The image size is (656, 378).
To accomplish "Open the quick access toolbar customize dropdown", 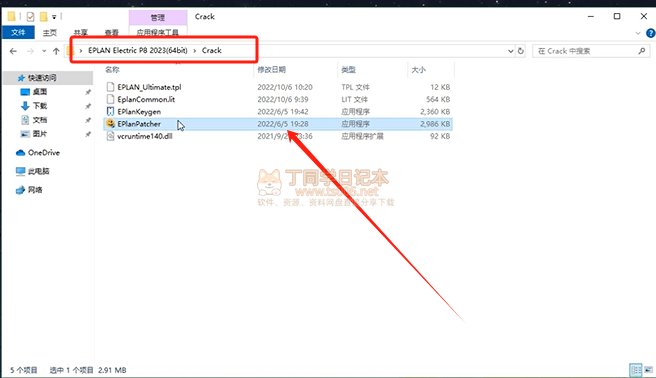I will tap(54, 17).
